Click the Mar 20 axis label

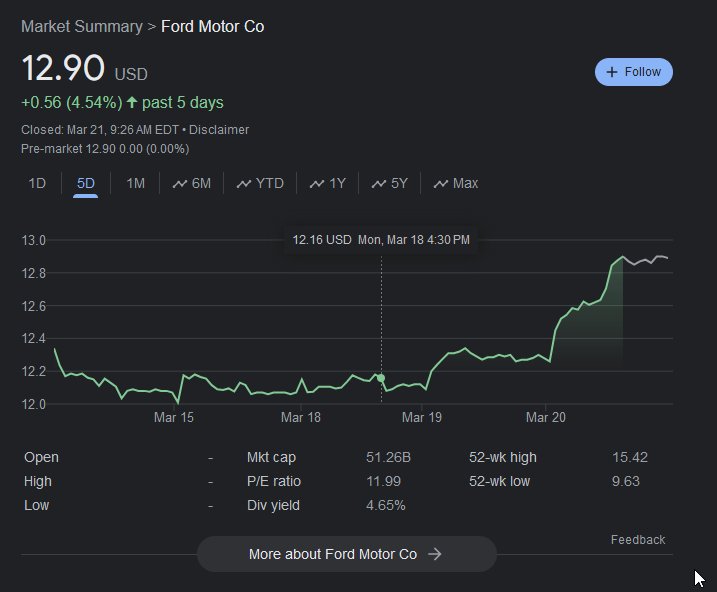(x=546, y=417)
